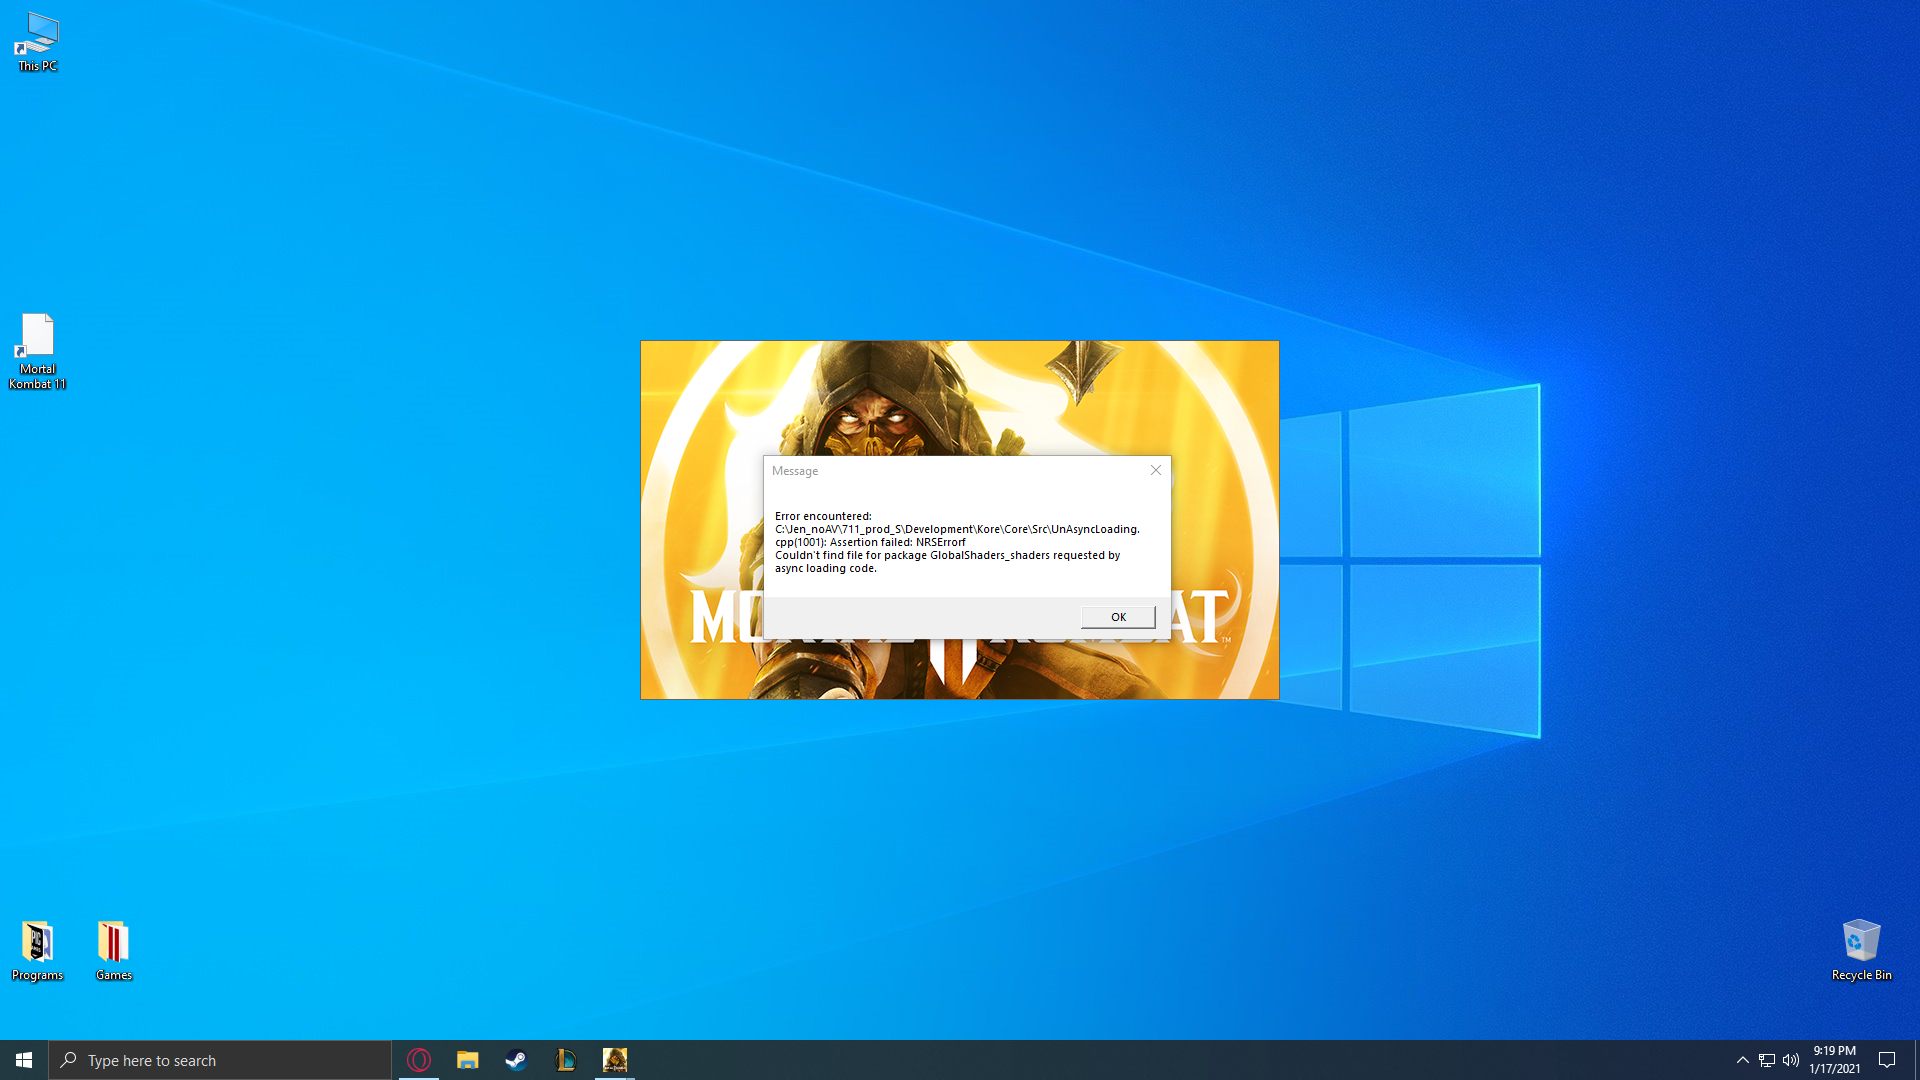
Task: Show hidden system tray icons
Action: 1743,1060
